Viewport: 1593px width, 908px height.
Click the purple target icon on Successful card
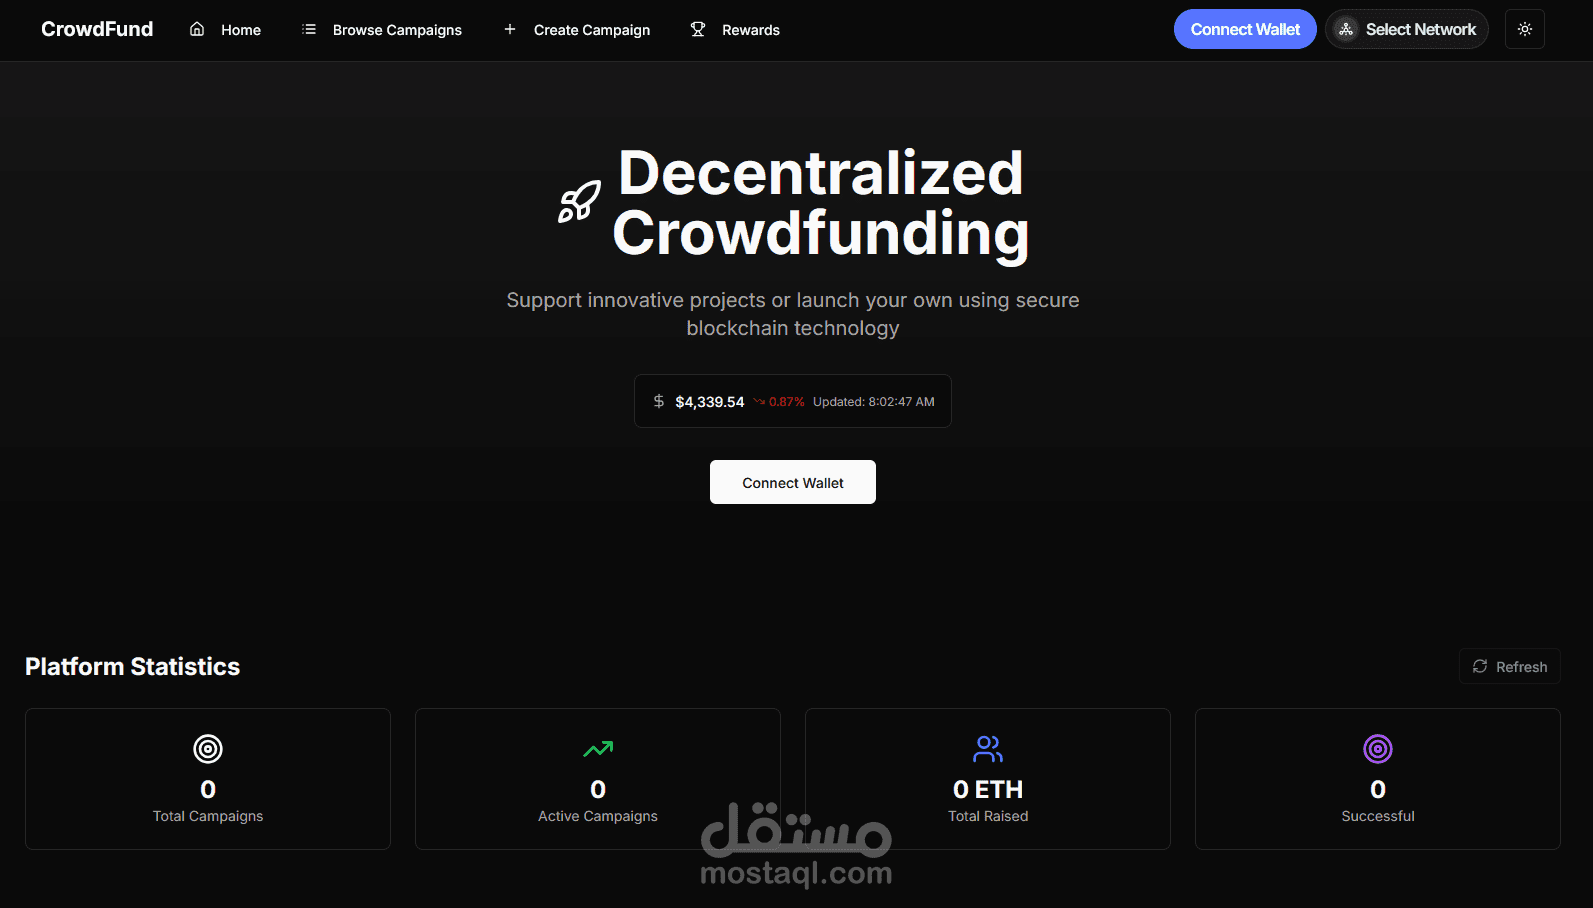pos(1378,748)
